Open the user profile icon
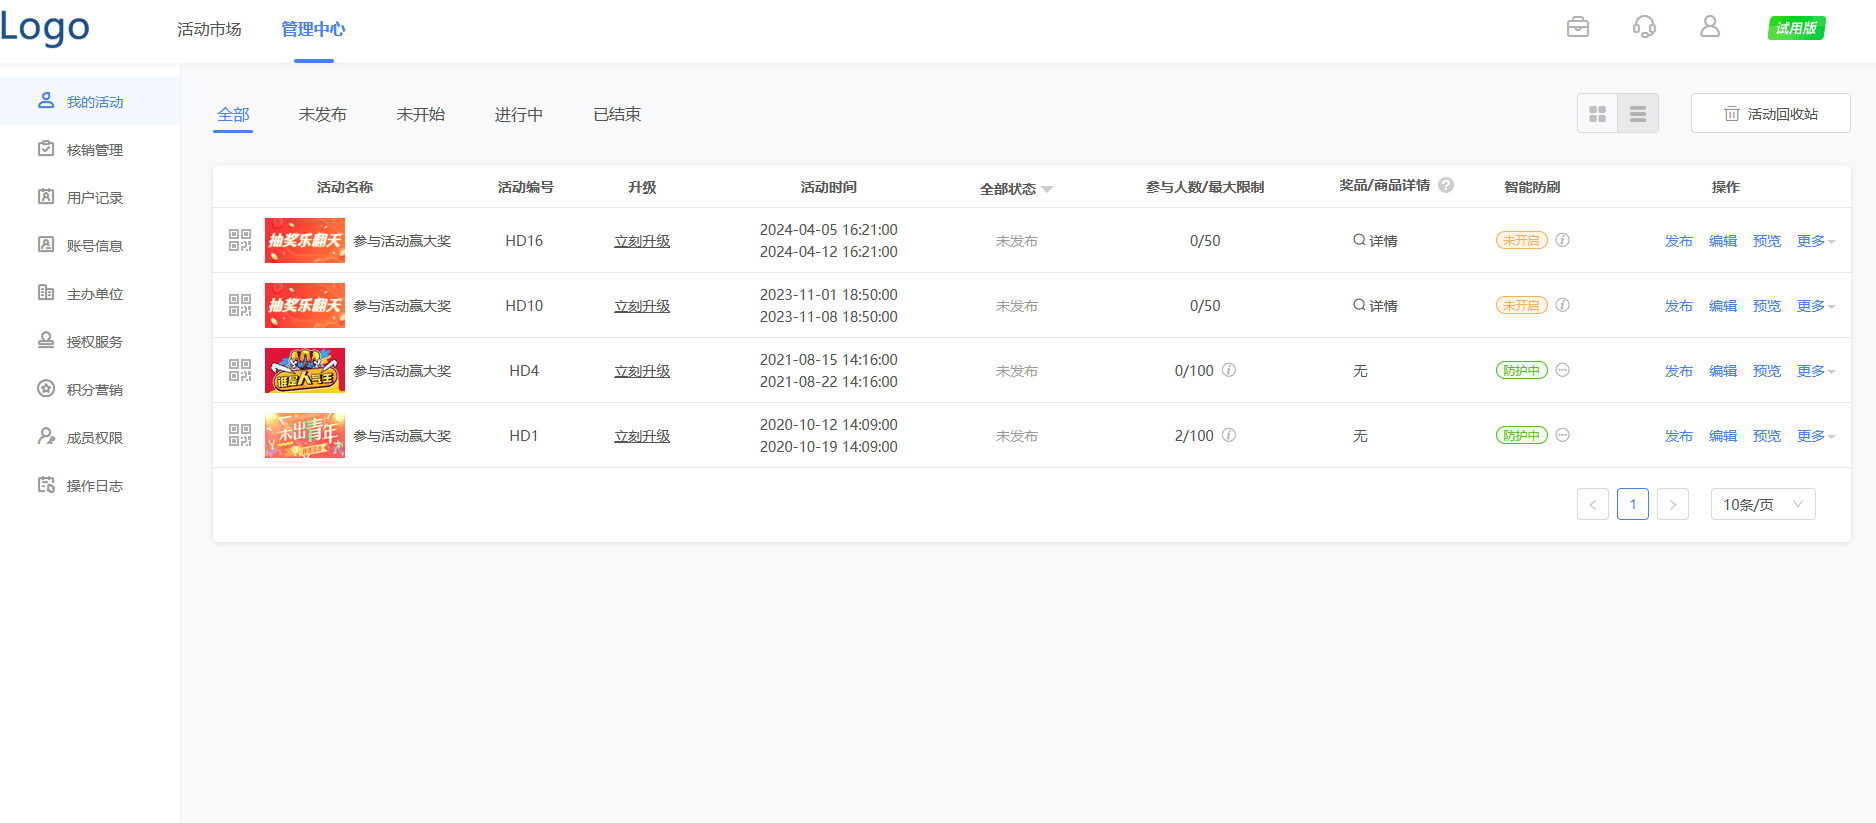Screen dimensions: 1876x823 [1710, 27]
